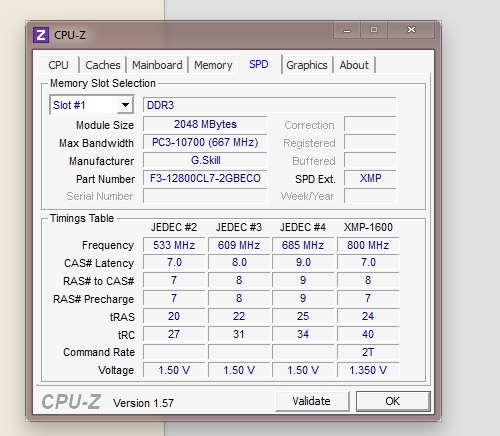Open the Memory tab
Viewport: 500px width, 436px height.
[x=213, y=65]
